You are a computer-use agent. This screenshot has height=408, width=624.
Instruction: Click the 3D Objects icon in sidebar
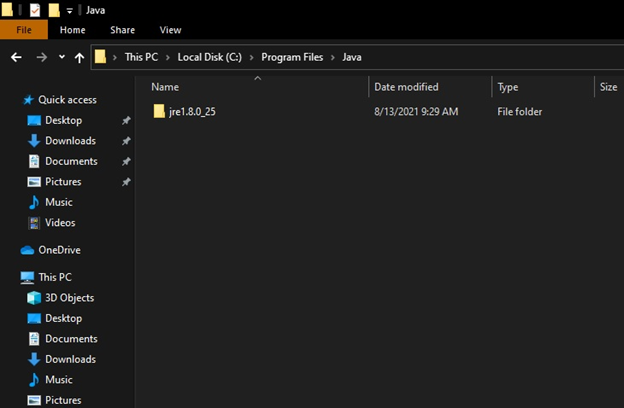(x=34, y=298)
